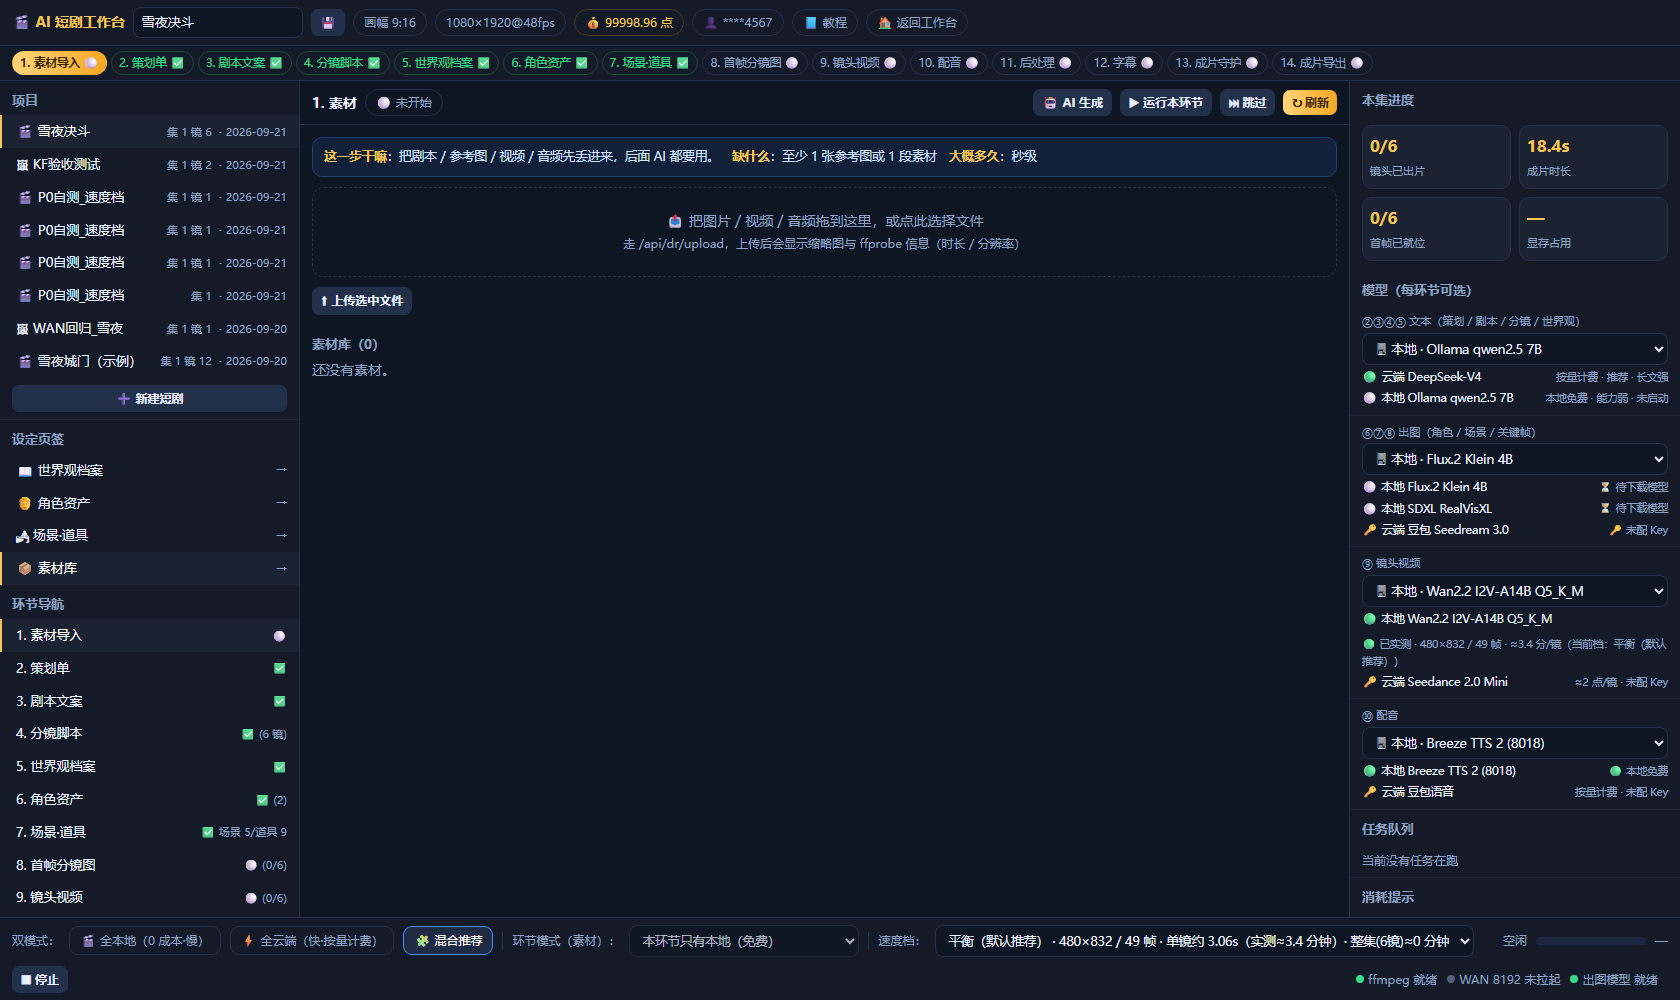1680x1000 pixels.
Task: Click the coin icon in points balance
Action: pyautogui.click(x=593, y=23)
